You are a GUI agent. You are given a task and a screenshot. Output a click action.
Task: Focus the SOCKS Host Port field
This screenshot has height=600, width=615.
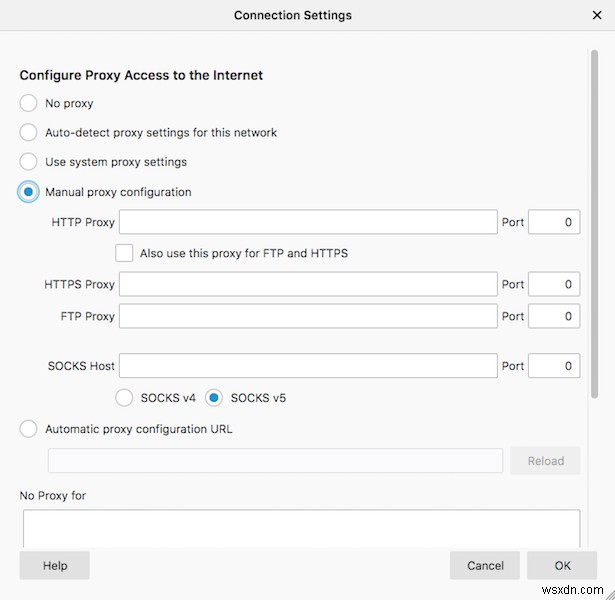pyautogui.click(x=554, y=366)
